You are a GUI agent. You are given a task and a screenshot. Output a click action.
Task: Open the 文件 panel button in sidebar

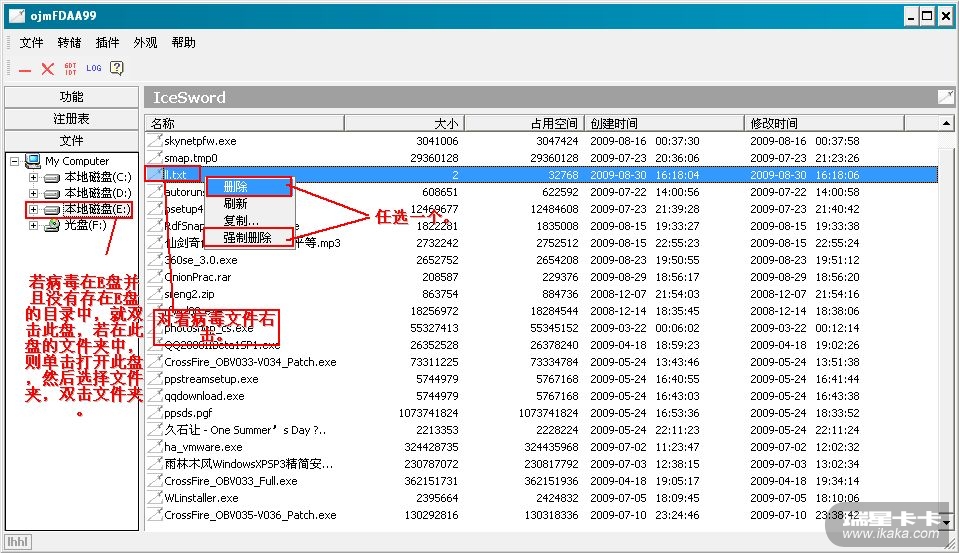[72, 141]
